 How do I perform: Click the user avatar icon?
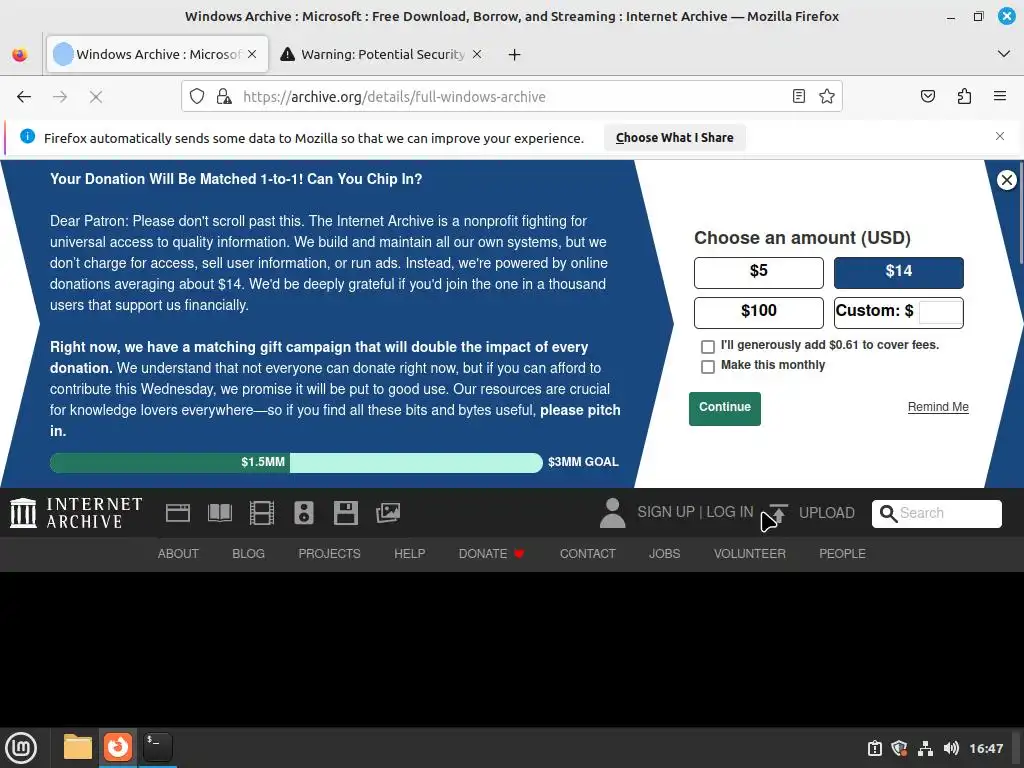click(x=613, y=513)
